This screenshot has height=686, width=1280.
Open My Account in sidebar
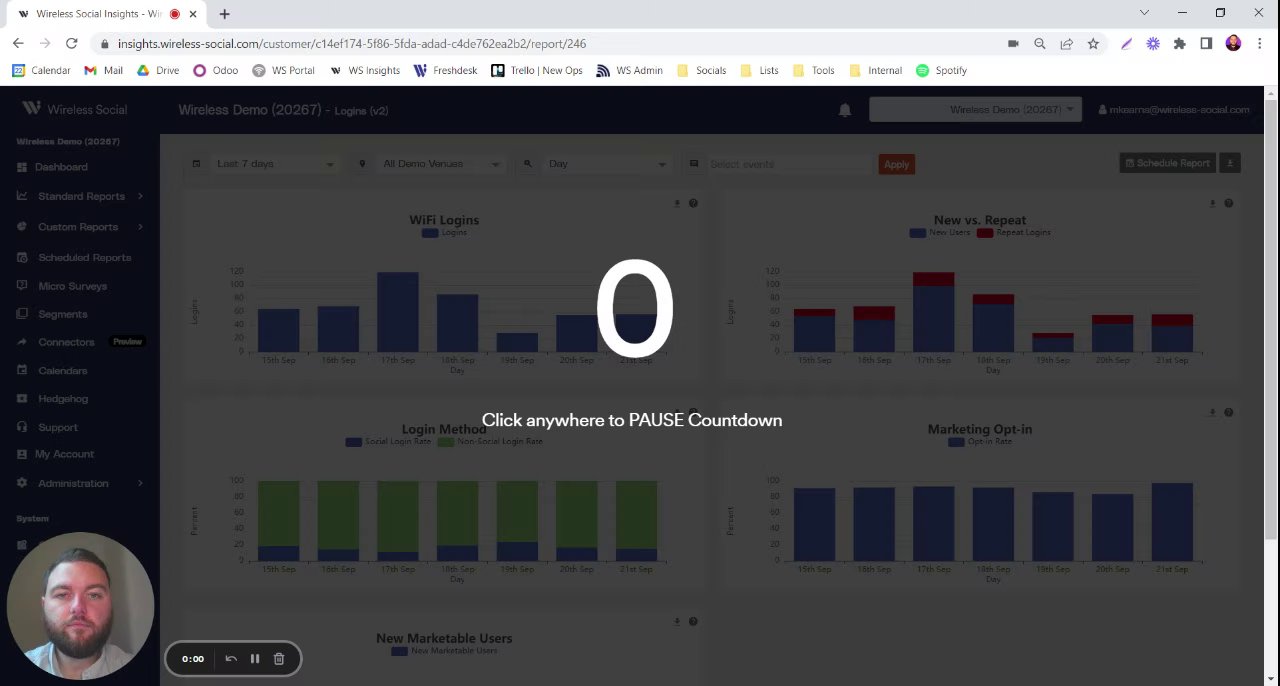64,454
